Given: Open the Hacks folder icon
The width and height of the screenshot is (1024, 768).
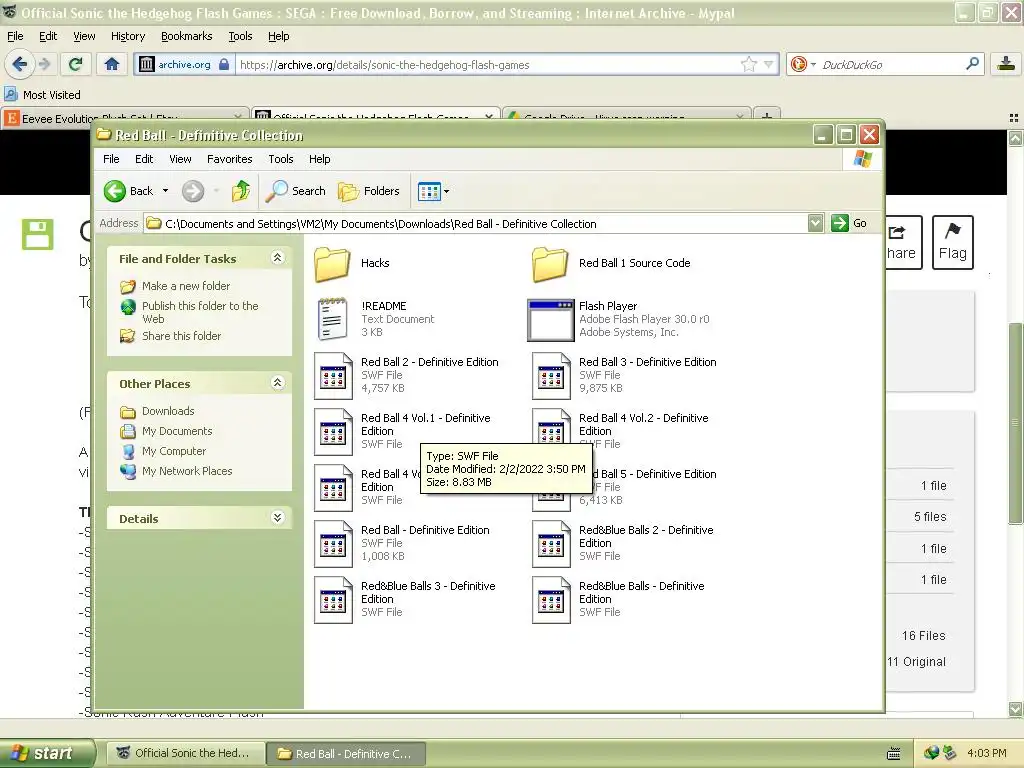Looking at the screenshot, I should tap(332, 264).
